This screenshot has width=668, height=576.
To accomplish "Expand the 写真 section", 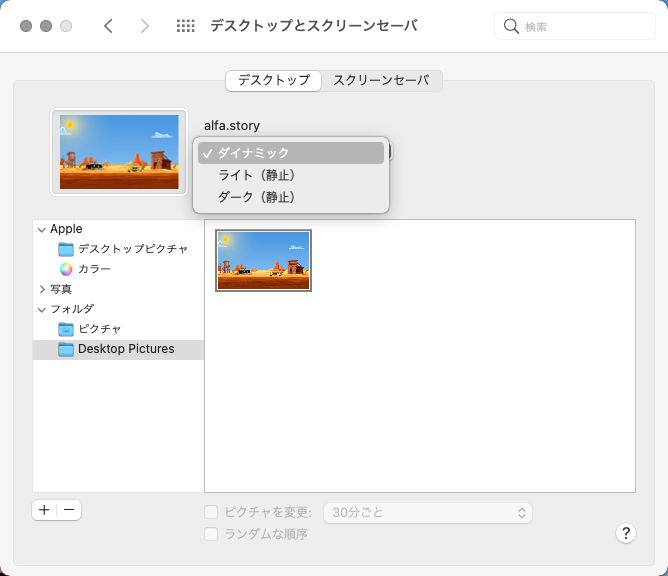I will click(x=41, y=289).
